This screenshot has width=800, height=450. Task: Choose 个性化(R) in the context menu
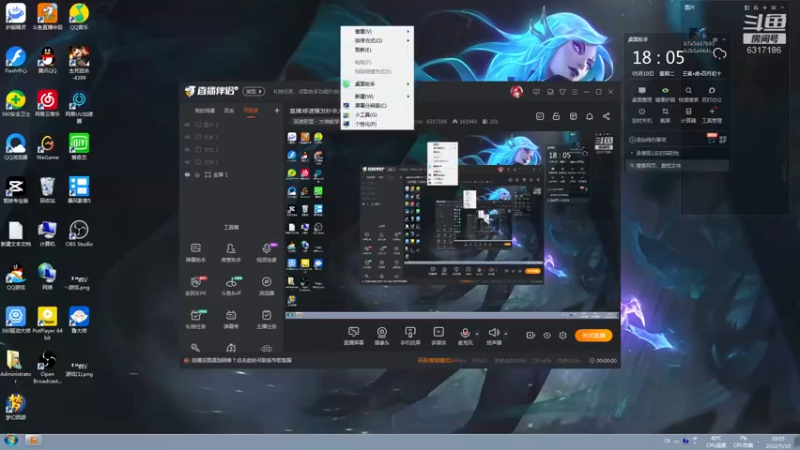tap(378, 124)
